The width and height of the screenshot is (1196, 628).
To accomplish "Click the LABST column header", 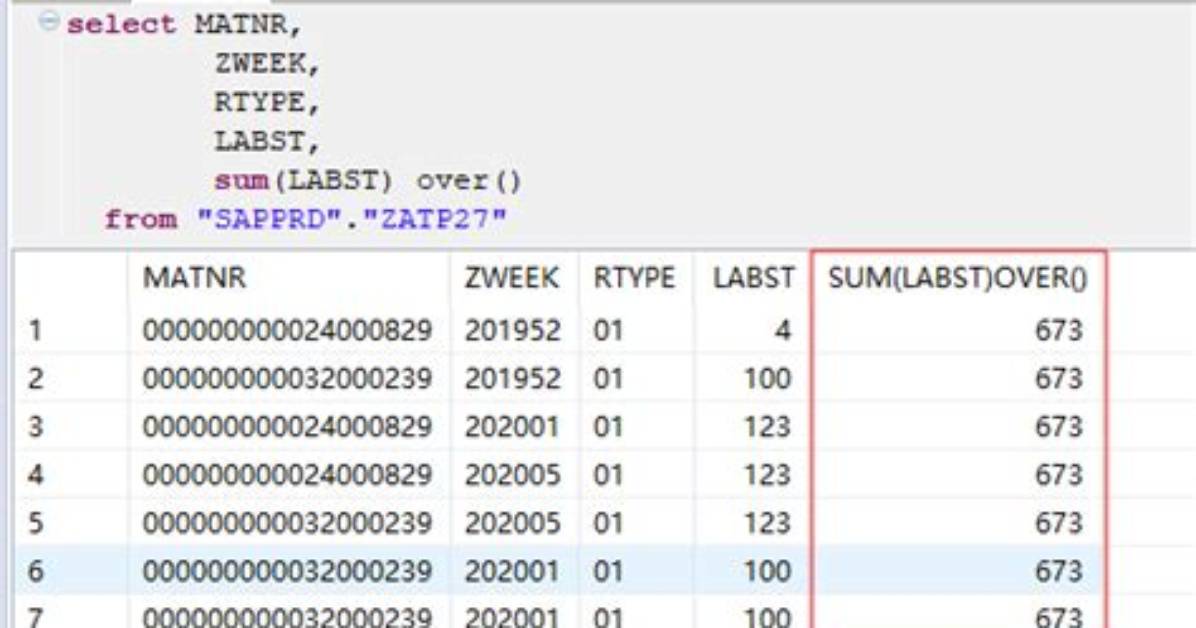I will 754,278.
